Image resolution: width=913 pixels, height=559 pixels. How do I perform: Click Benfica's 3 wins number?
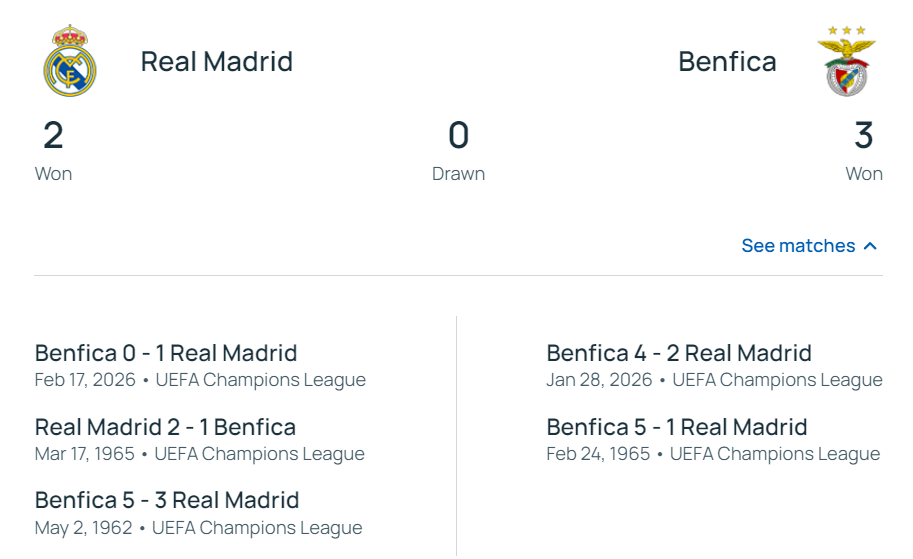click(864, 135)
